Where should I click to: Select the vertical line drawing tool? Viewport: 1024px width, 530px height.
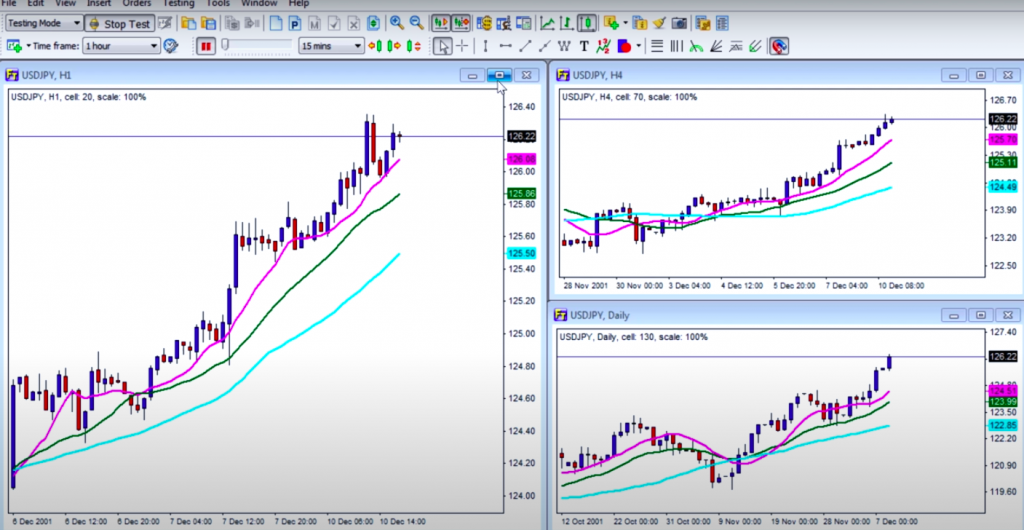point(485,46)
